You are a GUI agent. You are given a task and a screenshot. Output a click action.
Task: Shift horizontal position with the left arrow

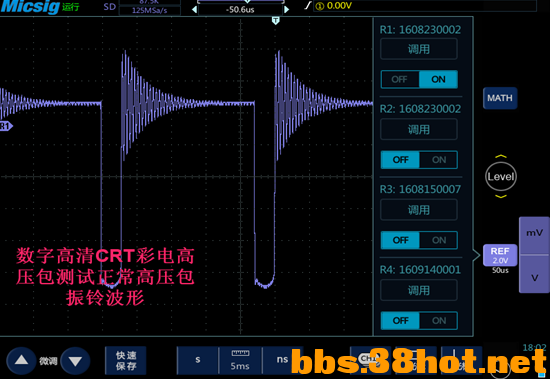[x=194, y=9]
